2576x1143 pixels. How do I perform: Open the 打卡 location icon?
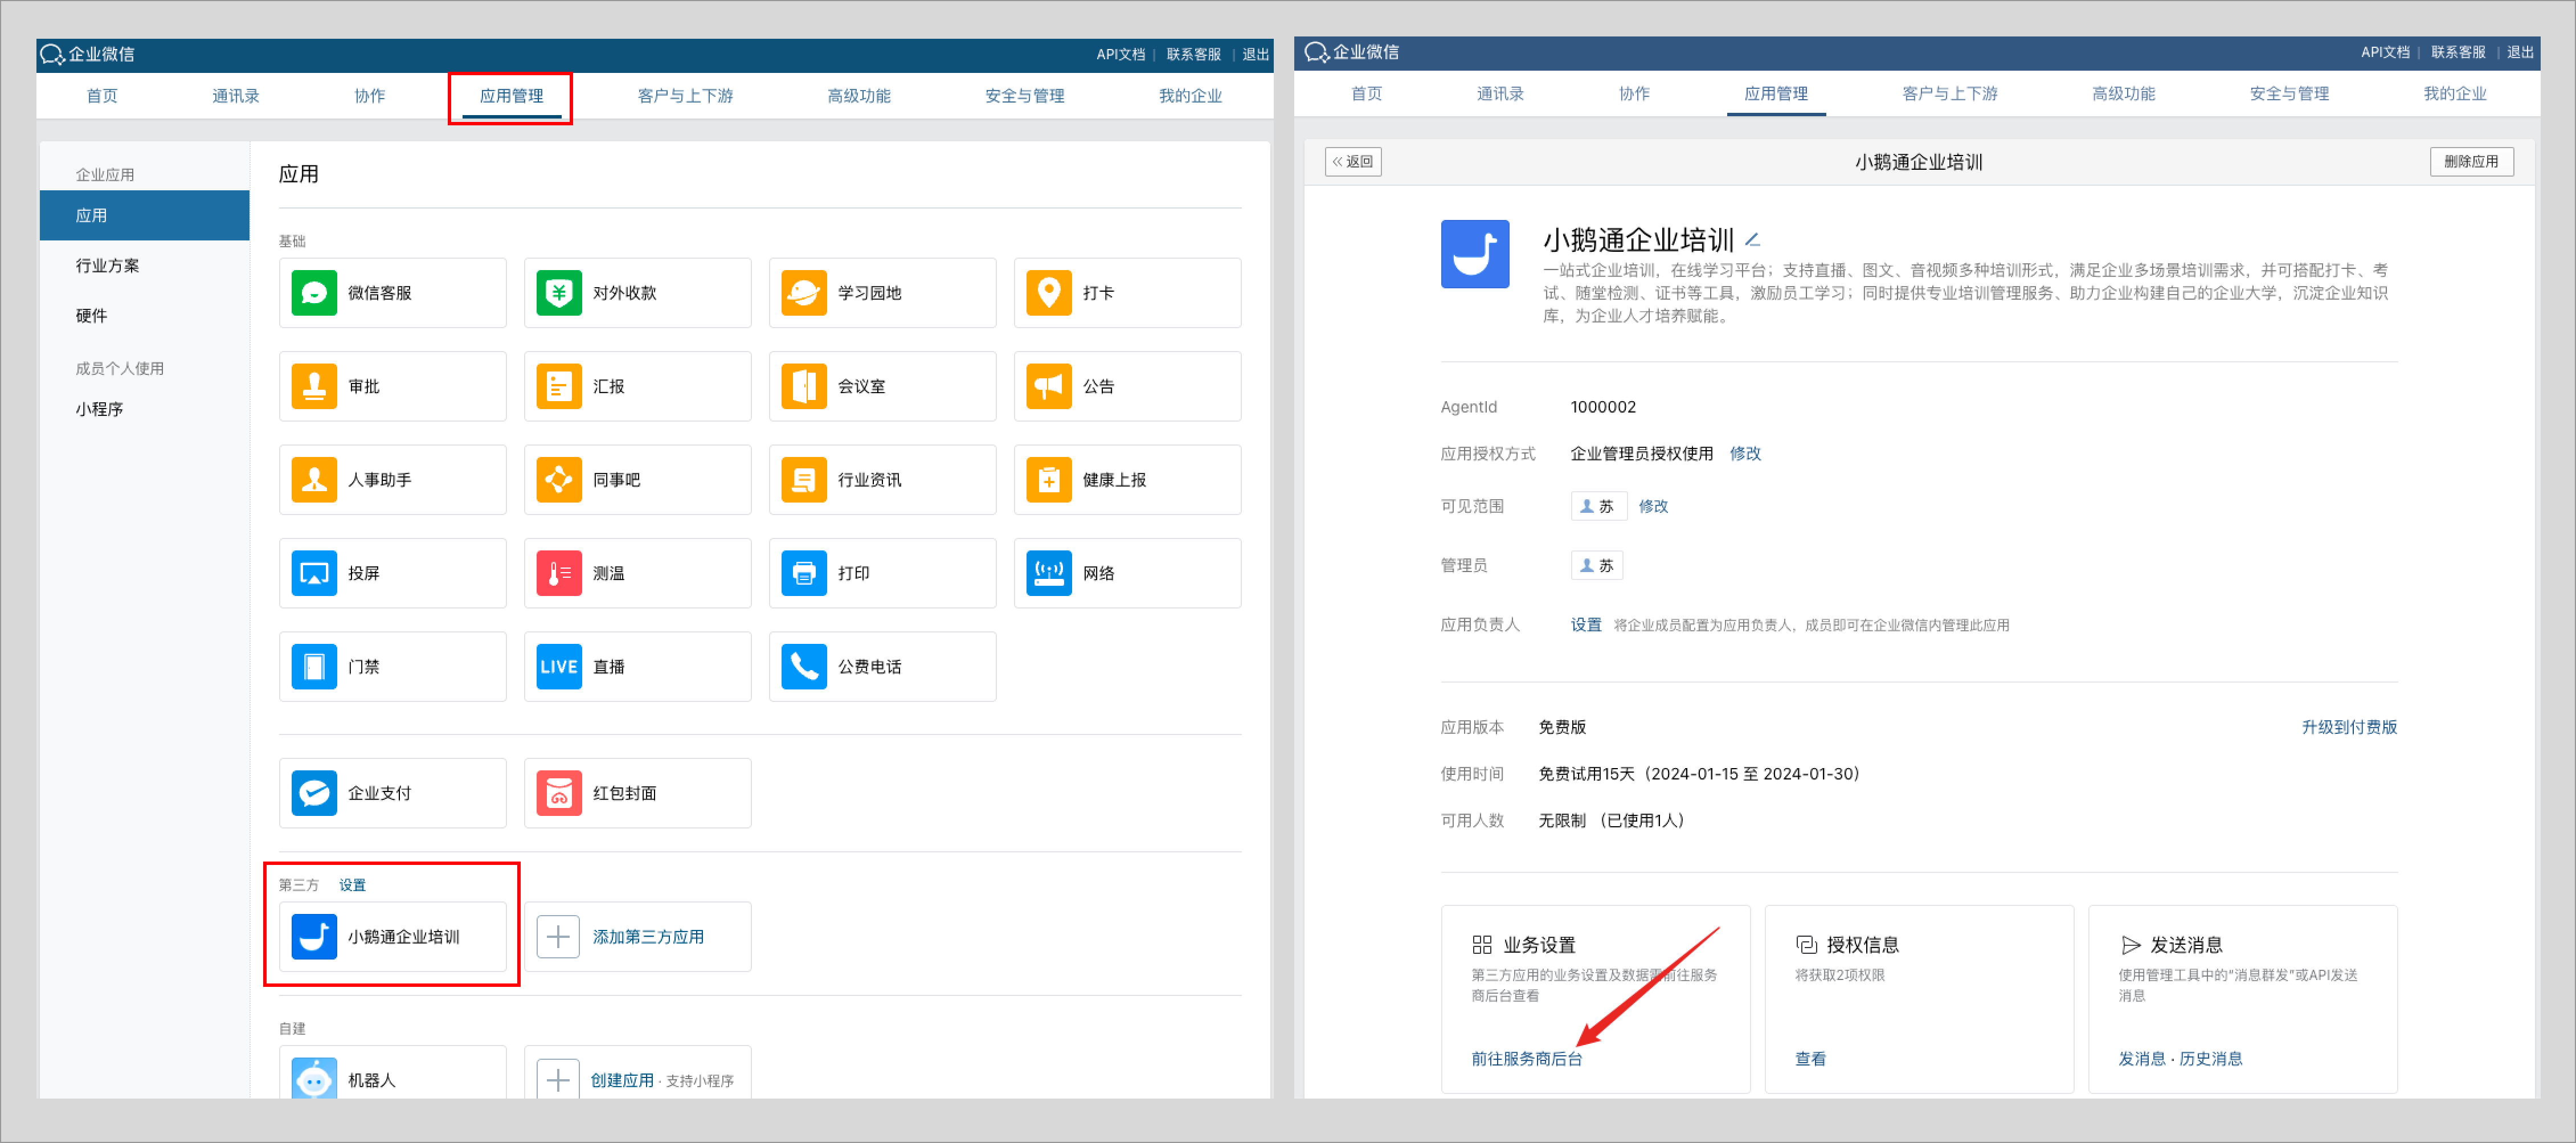1049,293
